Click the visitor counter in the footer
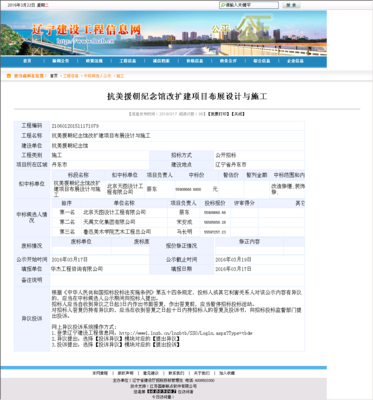The image size is (373, 400). 161,392
